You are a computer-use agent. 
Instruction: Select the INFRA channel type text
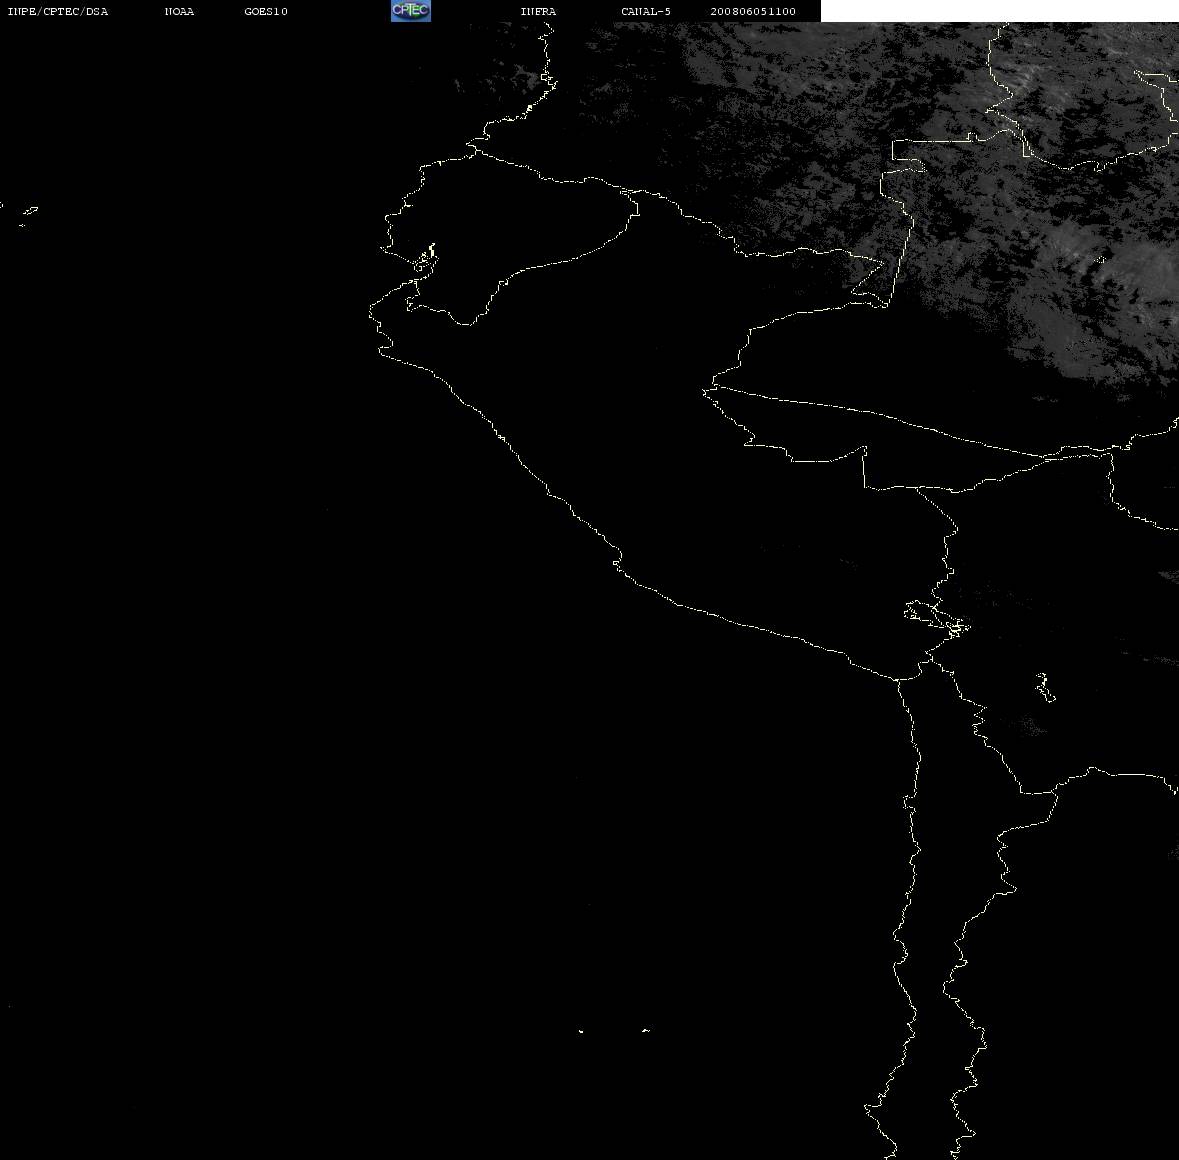(538, 11)
